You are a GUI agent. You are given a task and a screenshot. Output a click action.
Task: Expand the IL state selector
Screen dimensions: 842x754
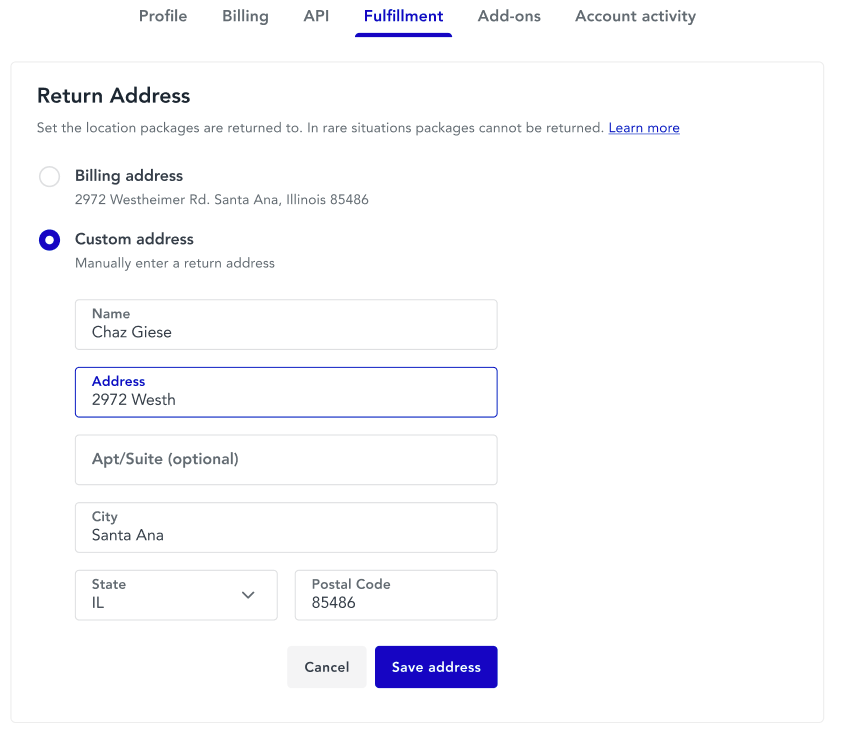(x=176, y=595)
